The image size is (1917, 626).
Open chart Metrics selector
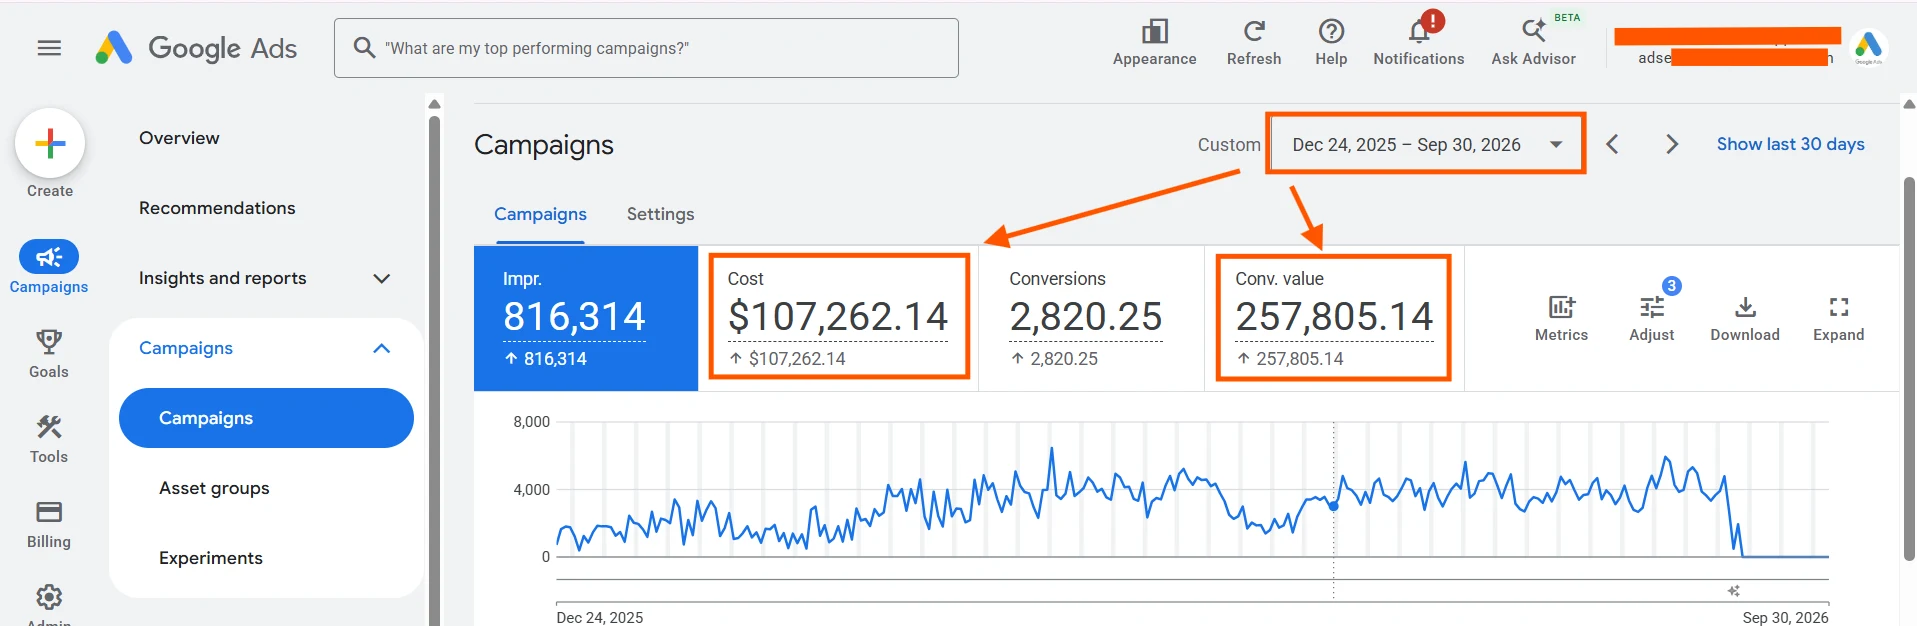coord(1561,318)
